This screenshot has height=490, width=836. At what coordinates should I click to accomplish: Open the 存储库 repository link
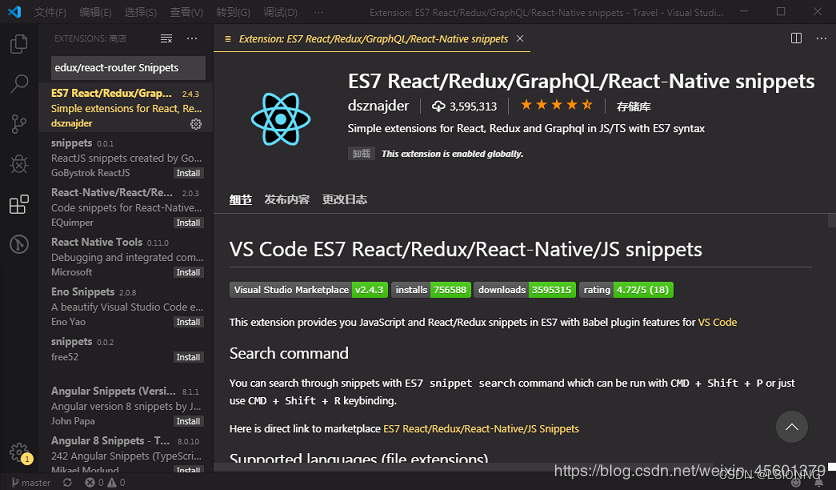point(633,107)
